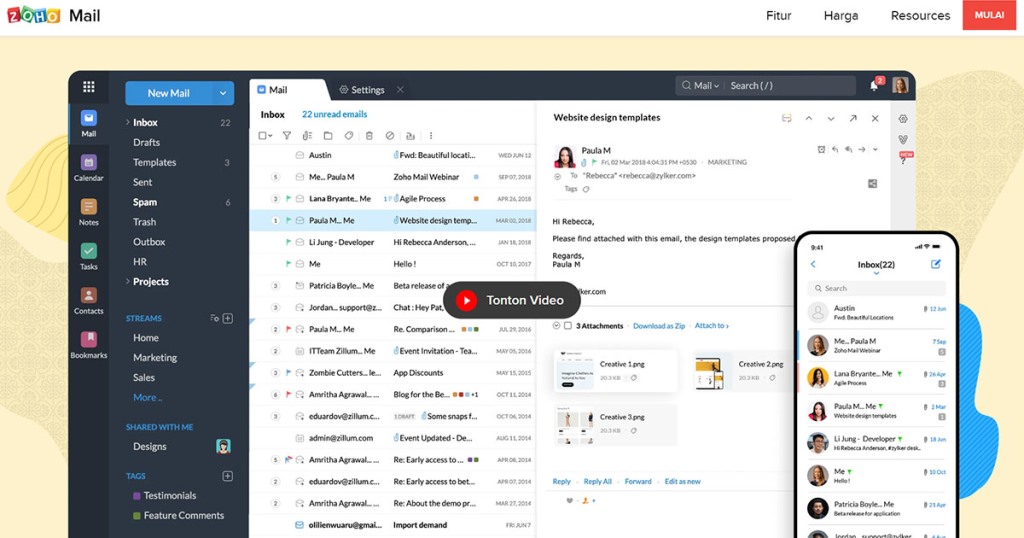Open email in new window arrow icon
Image resolution: width=1024 pixels, height=538 pixels.
click(853, 118)
